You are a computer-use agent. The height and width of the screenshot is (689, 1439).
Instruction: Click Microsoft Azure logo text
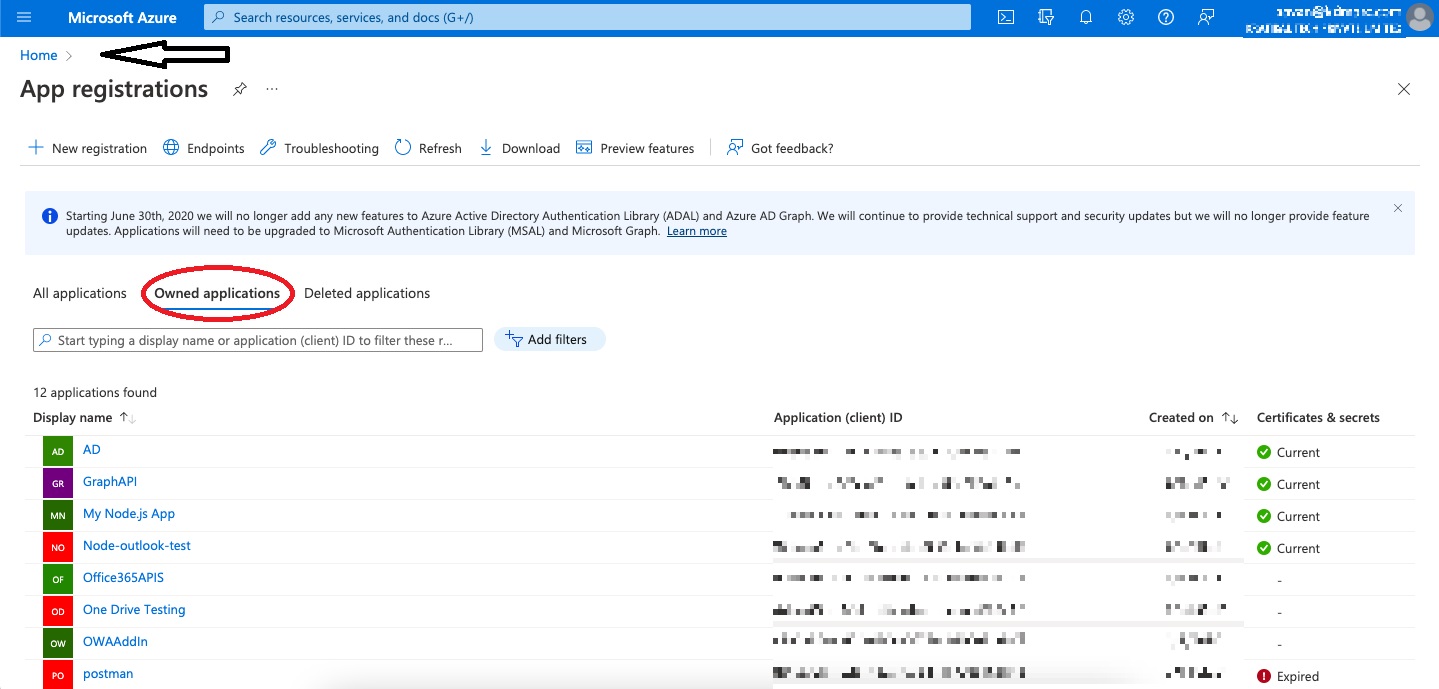122,17
